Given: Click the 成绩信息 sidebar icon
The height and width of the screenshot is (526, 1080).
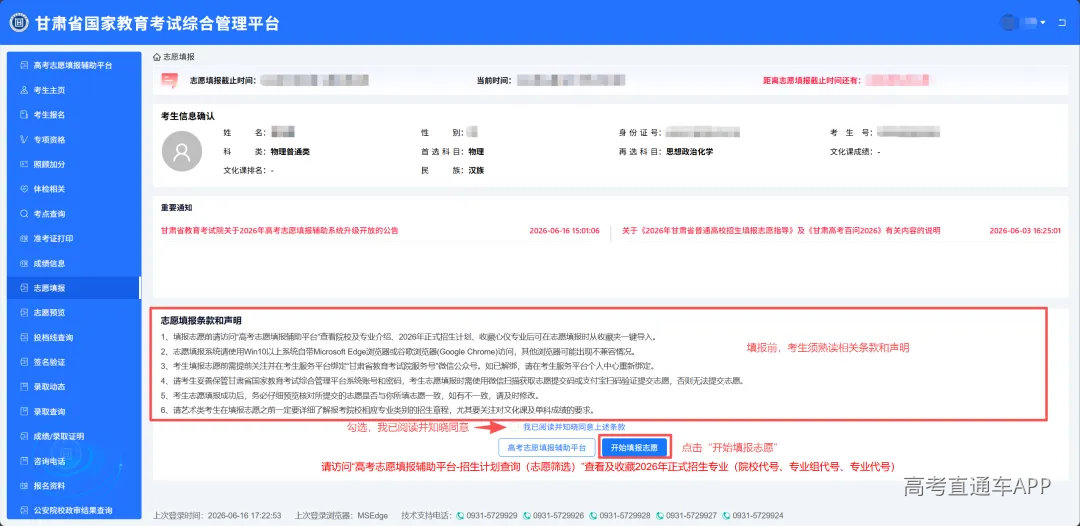Looking at the screenshot, I should coord(24,264).
